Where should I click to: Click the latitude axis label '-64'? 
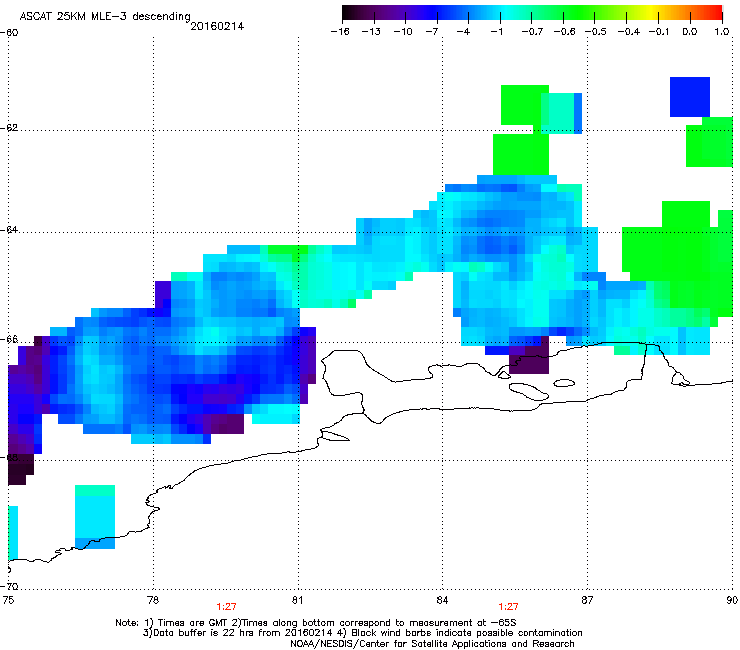pyautogui.click(x=9, y=230)
